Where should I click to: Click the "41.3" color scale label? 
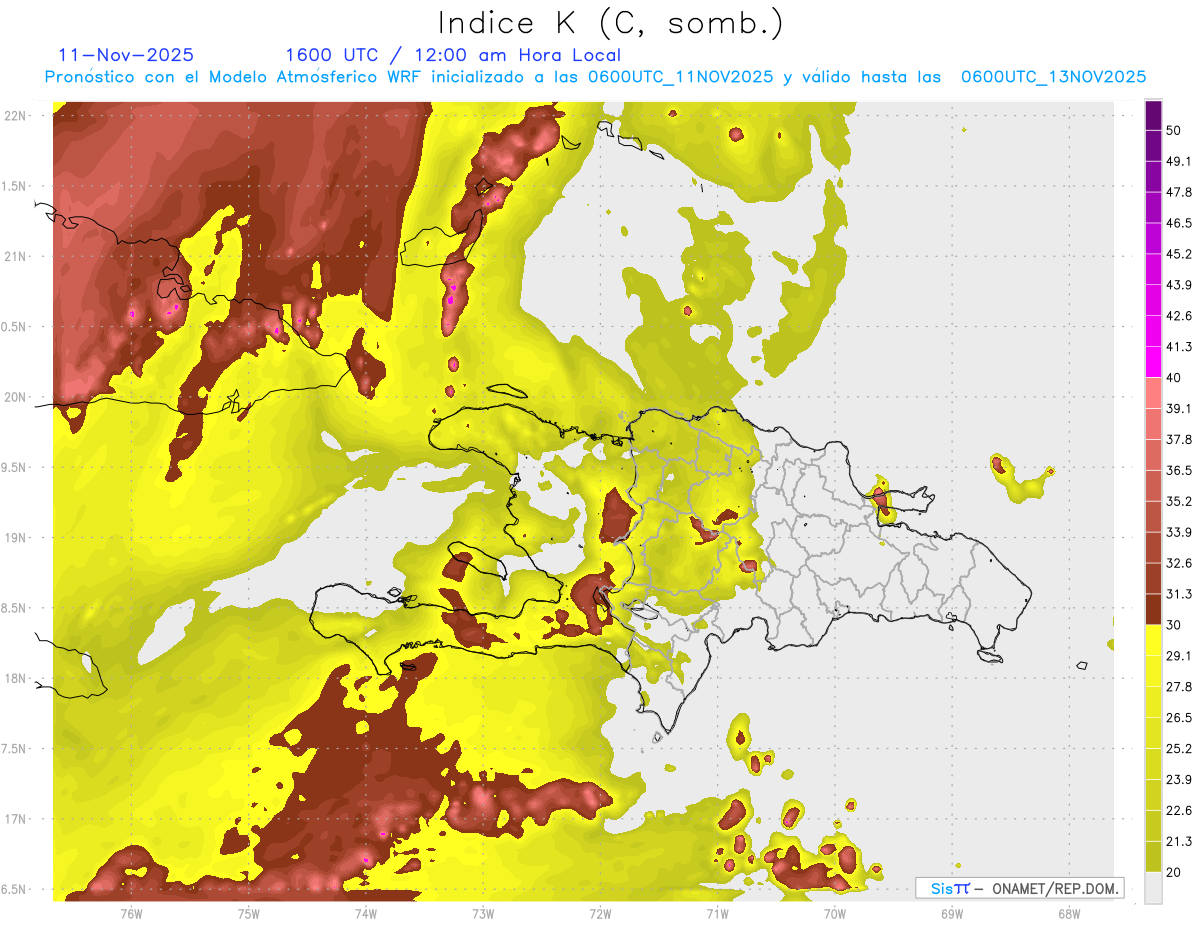pos(1179,347)
